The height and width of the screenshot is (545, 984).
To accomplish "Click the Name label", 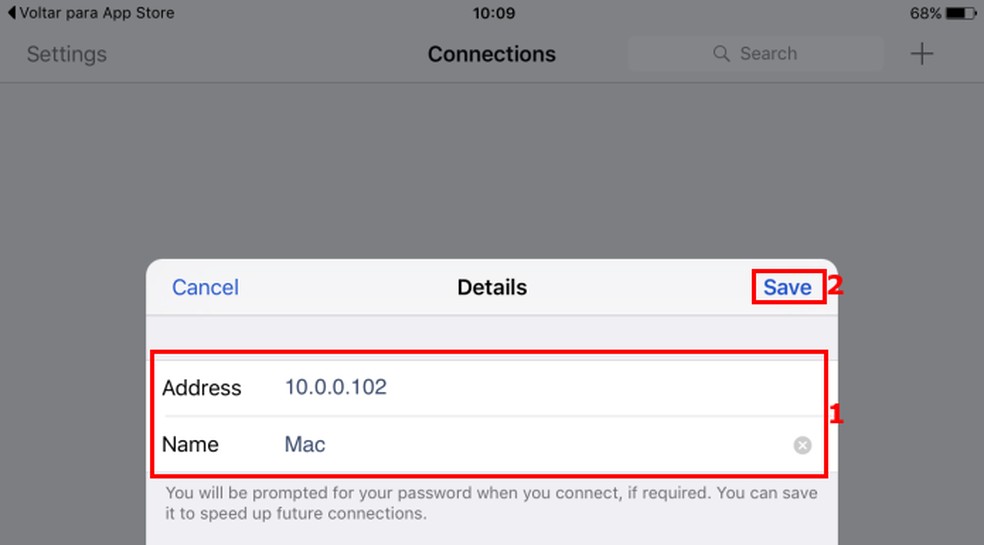I will pyautogui.click(x=190, y=445).
